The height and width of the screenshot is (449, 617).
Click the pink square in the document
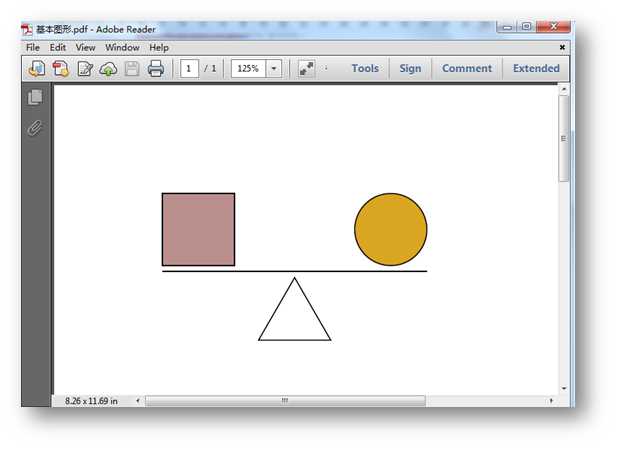coord(198,229)
